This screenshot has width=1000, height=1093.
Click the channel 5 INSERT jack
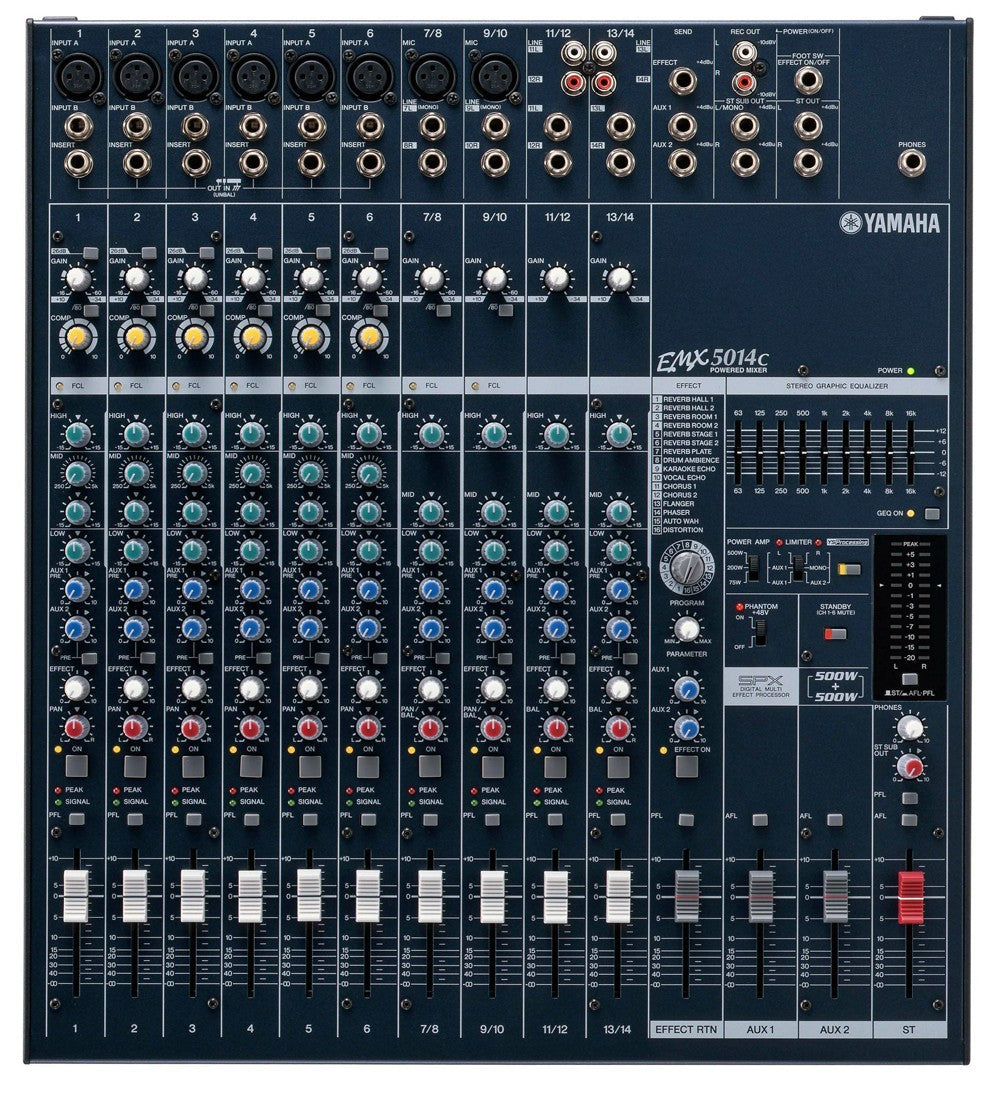point(311,162)
